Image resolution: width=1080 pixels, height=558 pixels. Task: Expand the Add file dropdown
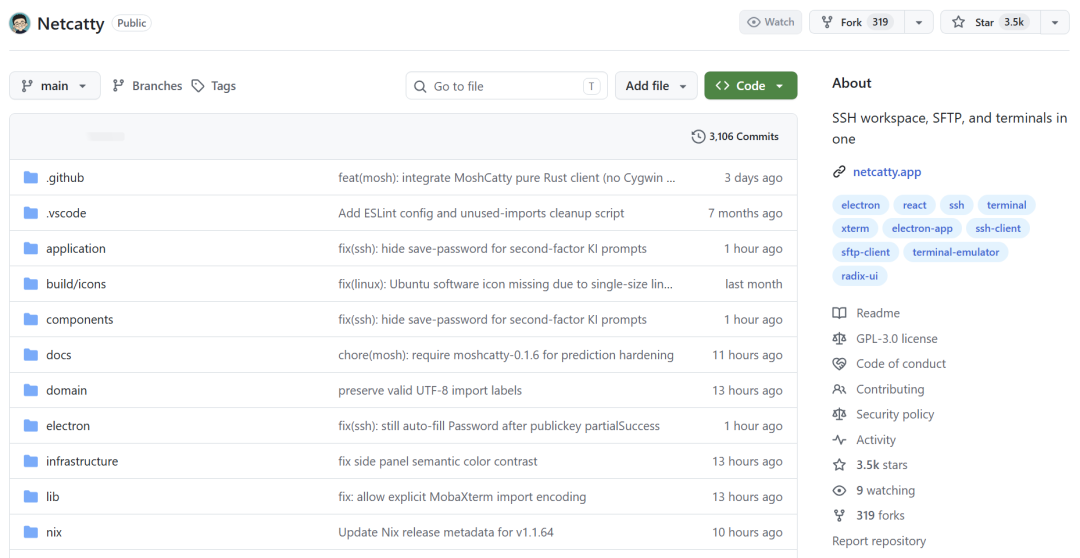[656, 85]
